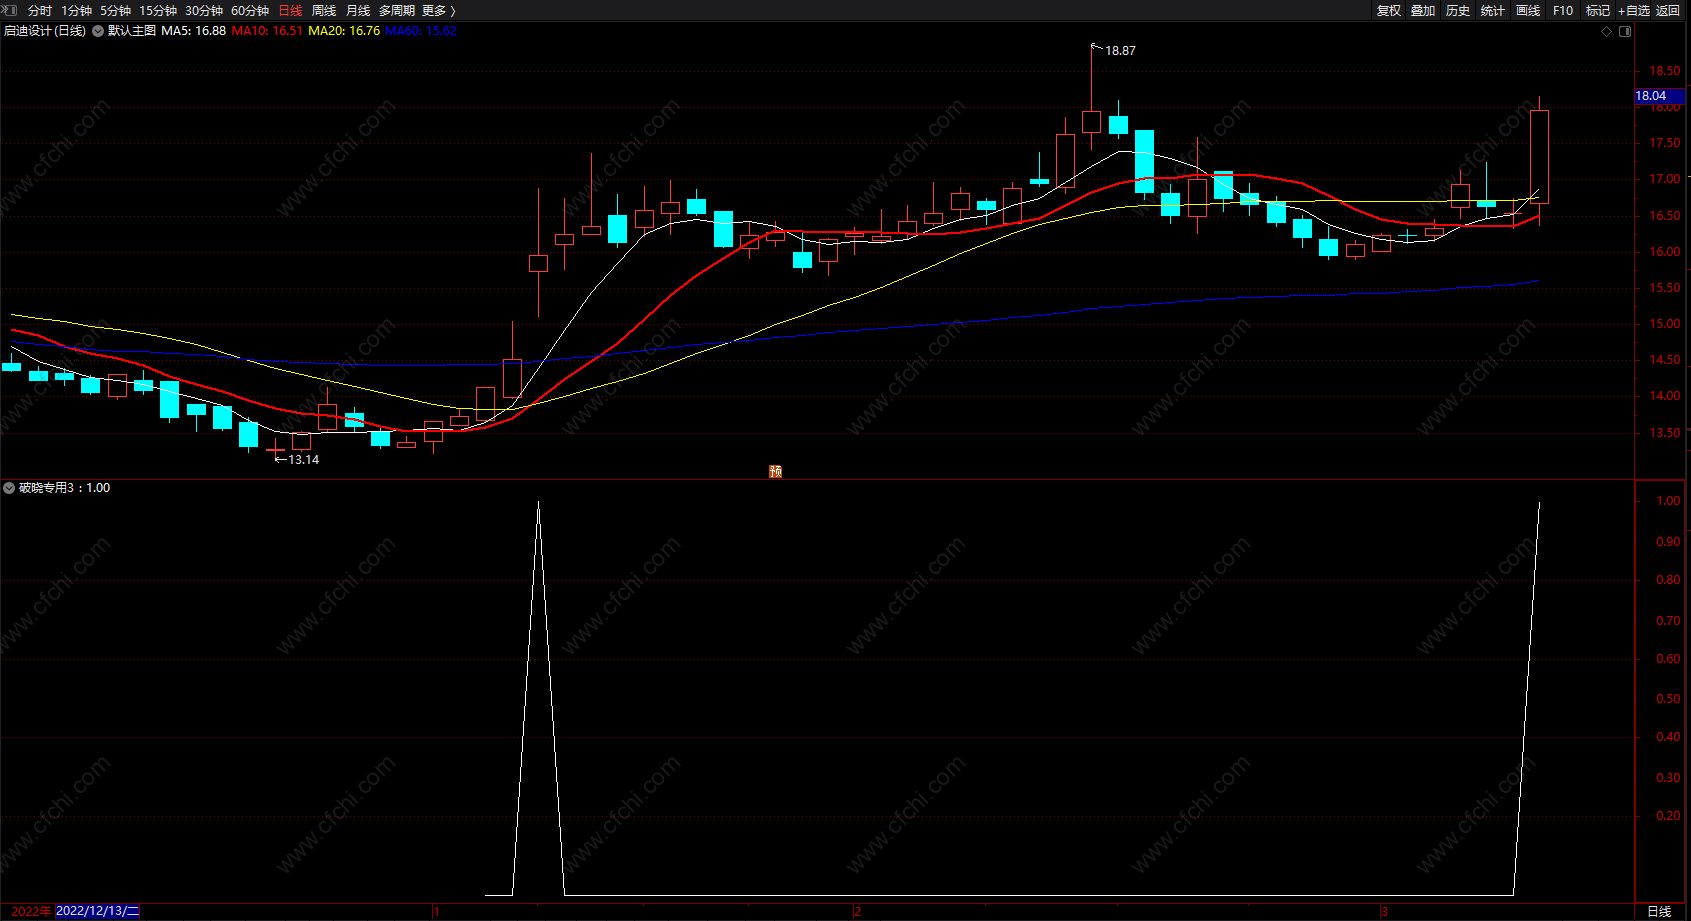Open 破晓专用3 indicator dropdown arrow
The width and height of the screenshot is (1691, 921).
click(9, 488)
